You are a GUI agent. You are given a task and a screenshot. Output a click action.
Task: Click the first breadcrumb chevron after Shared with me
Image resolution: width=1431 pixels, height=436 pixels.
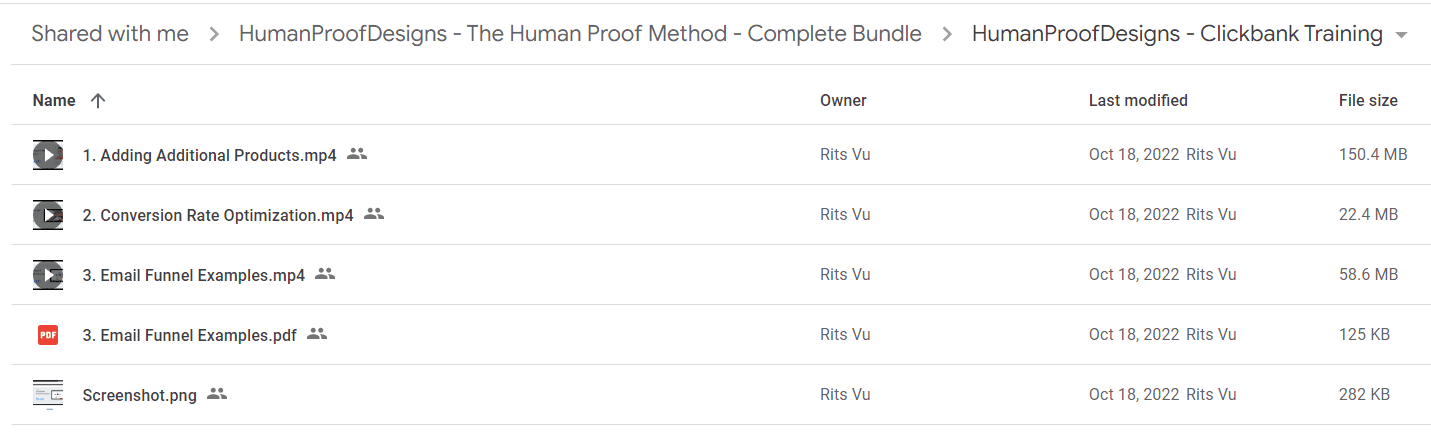(214, 34)
